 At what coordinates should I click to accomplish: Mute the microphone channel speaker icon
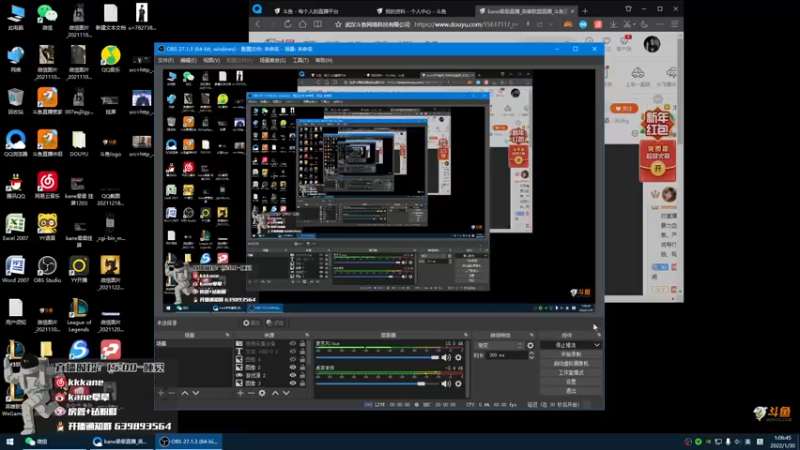446,358
